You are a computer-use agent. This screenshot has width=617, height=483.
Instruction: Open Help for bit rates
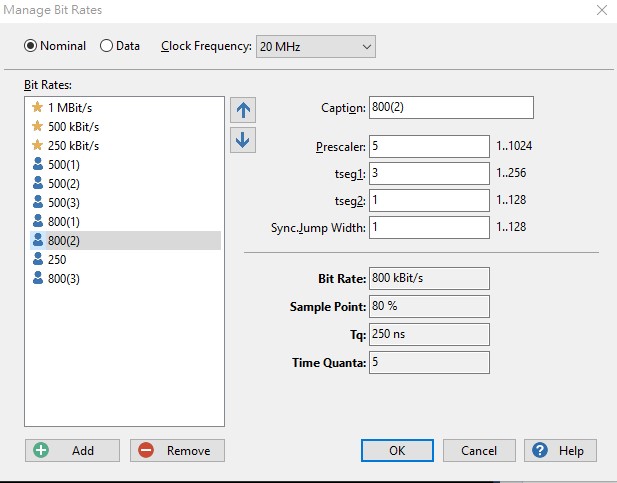(x=560, y=450)
